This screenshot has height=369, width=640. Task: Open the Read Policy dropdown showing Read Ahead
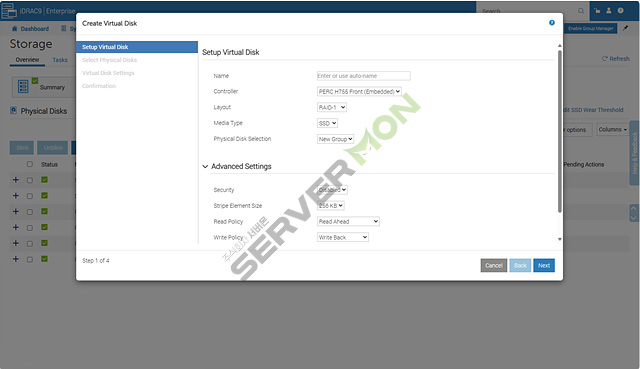click(348, 221)
